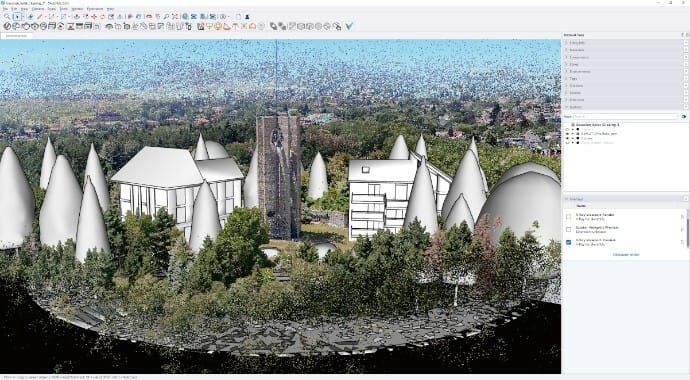The image size is (690, 380).
Task: Select the Zoom magnifier tool
Action: 166,17
